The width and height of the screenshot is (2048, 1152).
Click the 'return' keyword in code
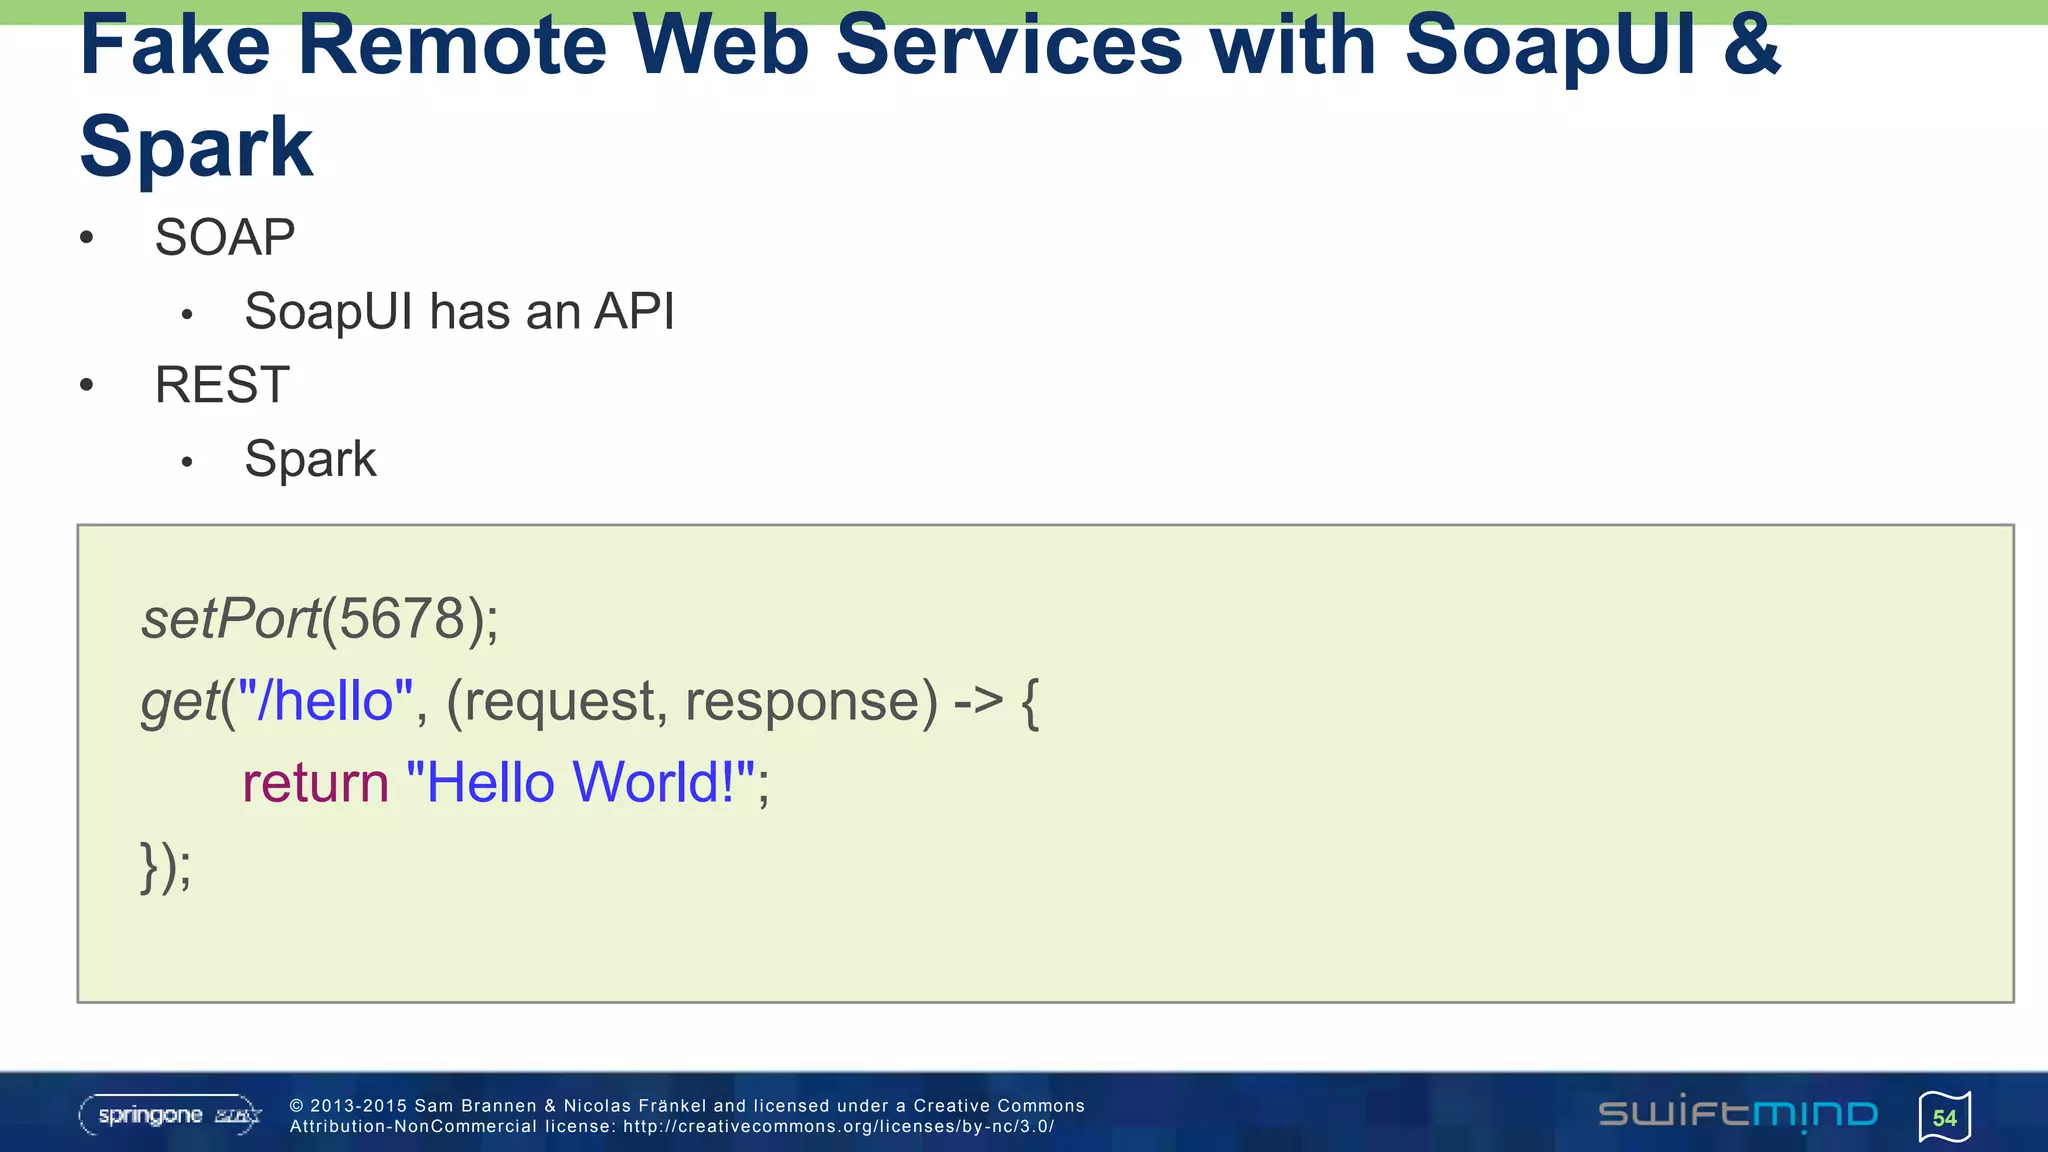pyautogui.click(x=315, y=782)
